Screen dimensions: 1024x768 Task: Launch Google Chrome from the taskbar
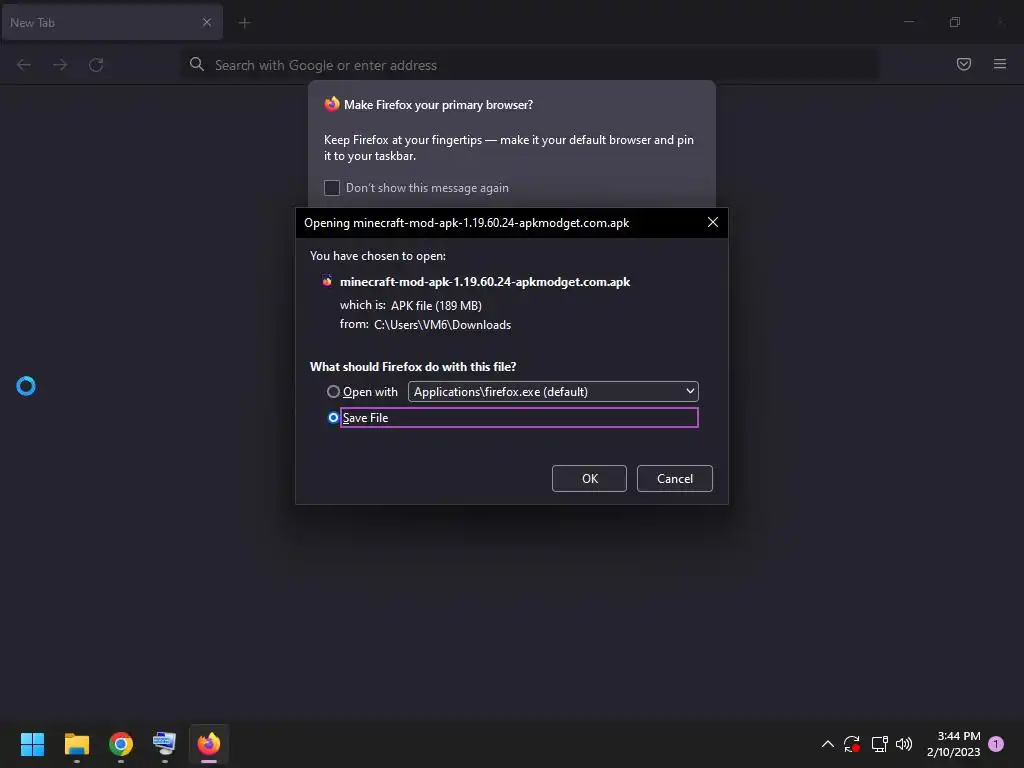(x=121, y=744)
